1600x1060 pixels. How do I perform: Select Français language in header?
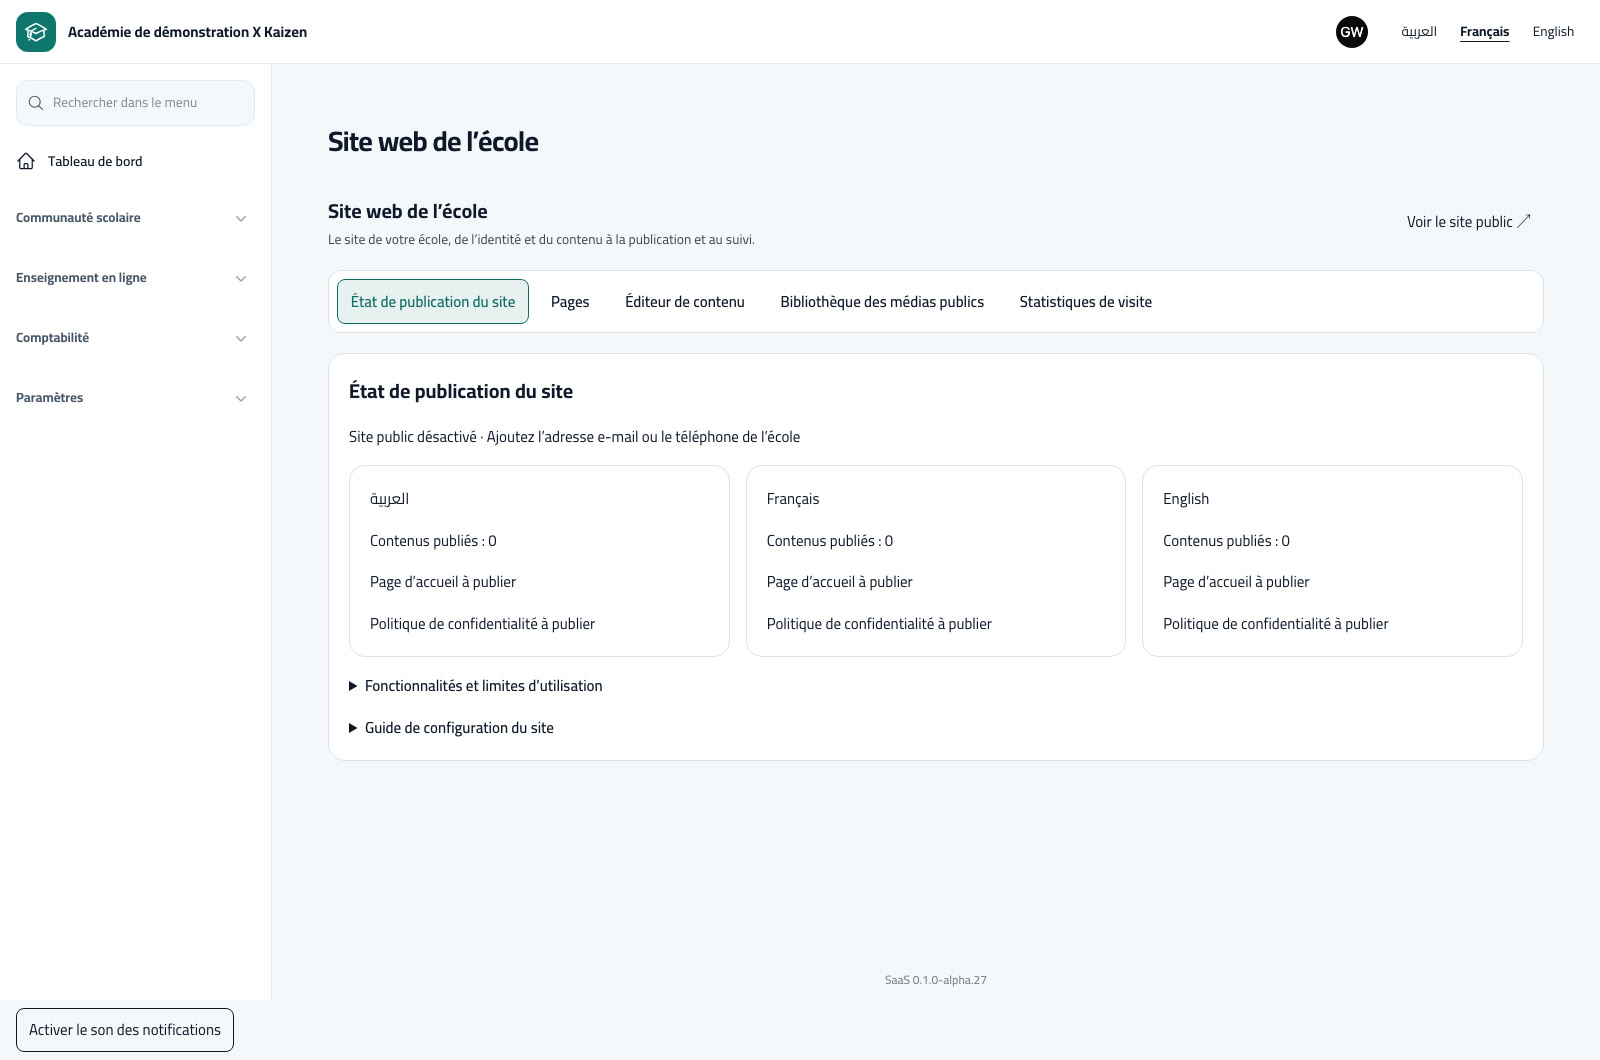click(x=1485, y=32)
